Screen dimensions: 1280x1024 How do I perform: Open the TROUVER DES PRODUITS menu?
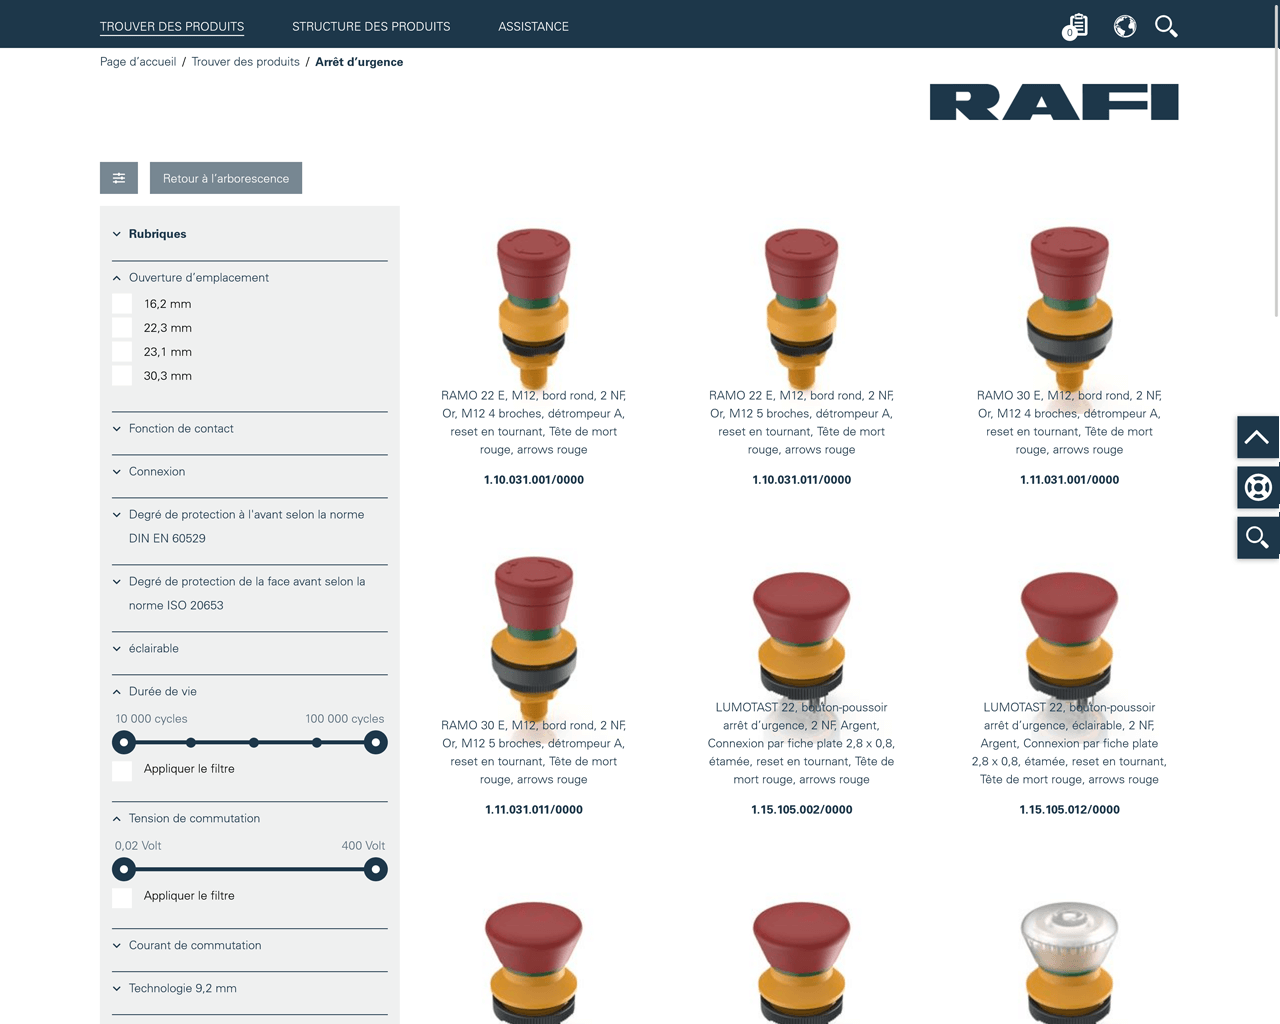click(171, 26)
